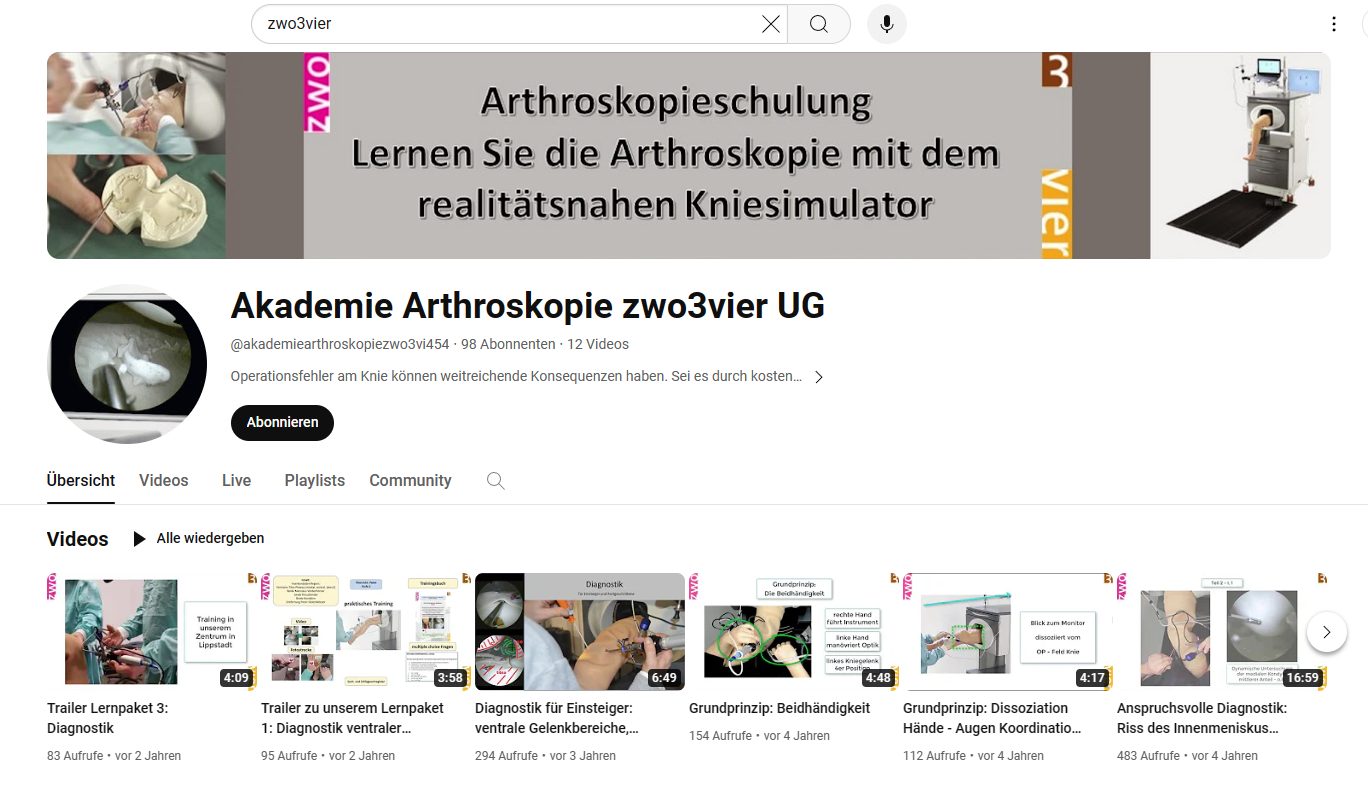Image resolution: width=1368 pixels, height=805 pixels.
Task: Search within channel using magnifier icon
Action: point(496,481)
